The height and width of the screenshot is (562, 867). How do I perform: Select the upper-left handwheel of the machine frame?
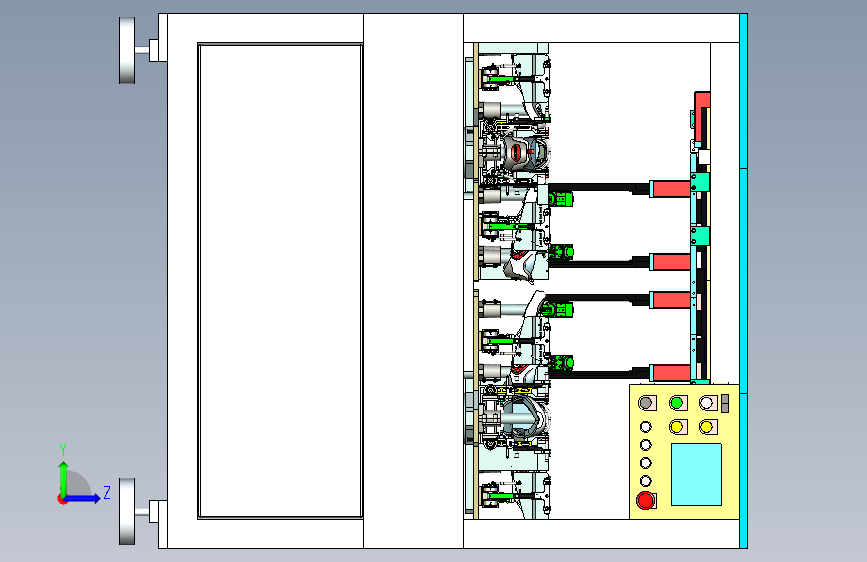coord(127,50)
